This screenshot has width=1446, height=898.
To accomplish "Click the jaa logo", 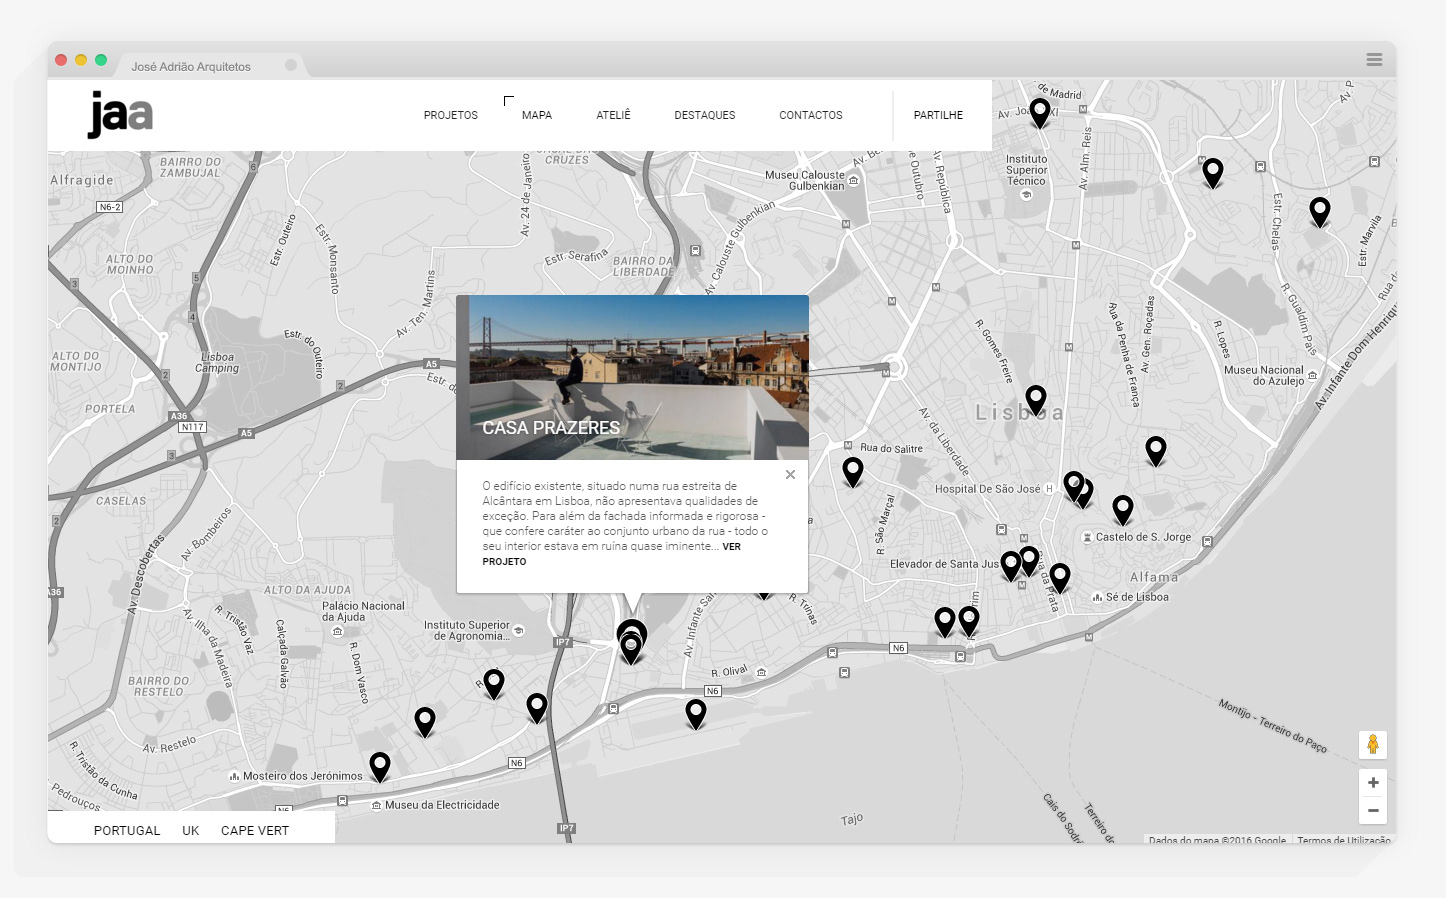I will click(x=120, y=115).
